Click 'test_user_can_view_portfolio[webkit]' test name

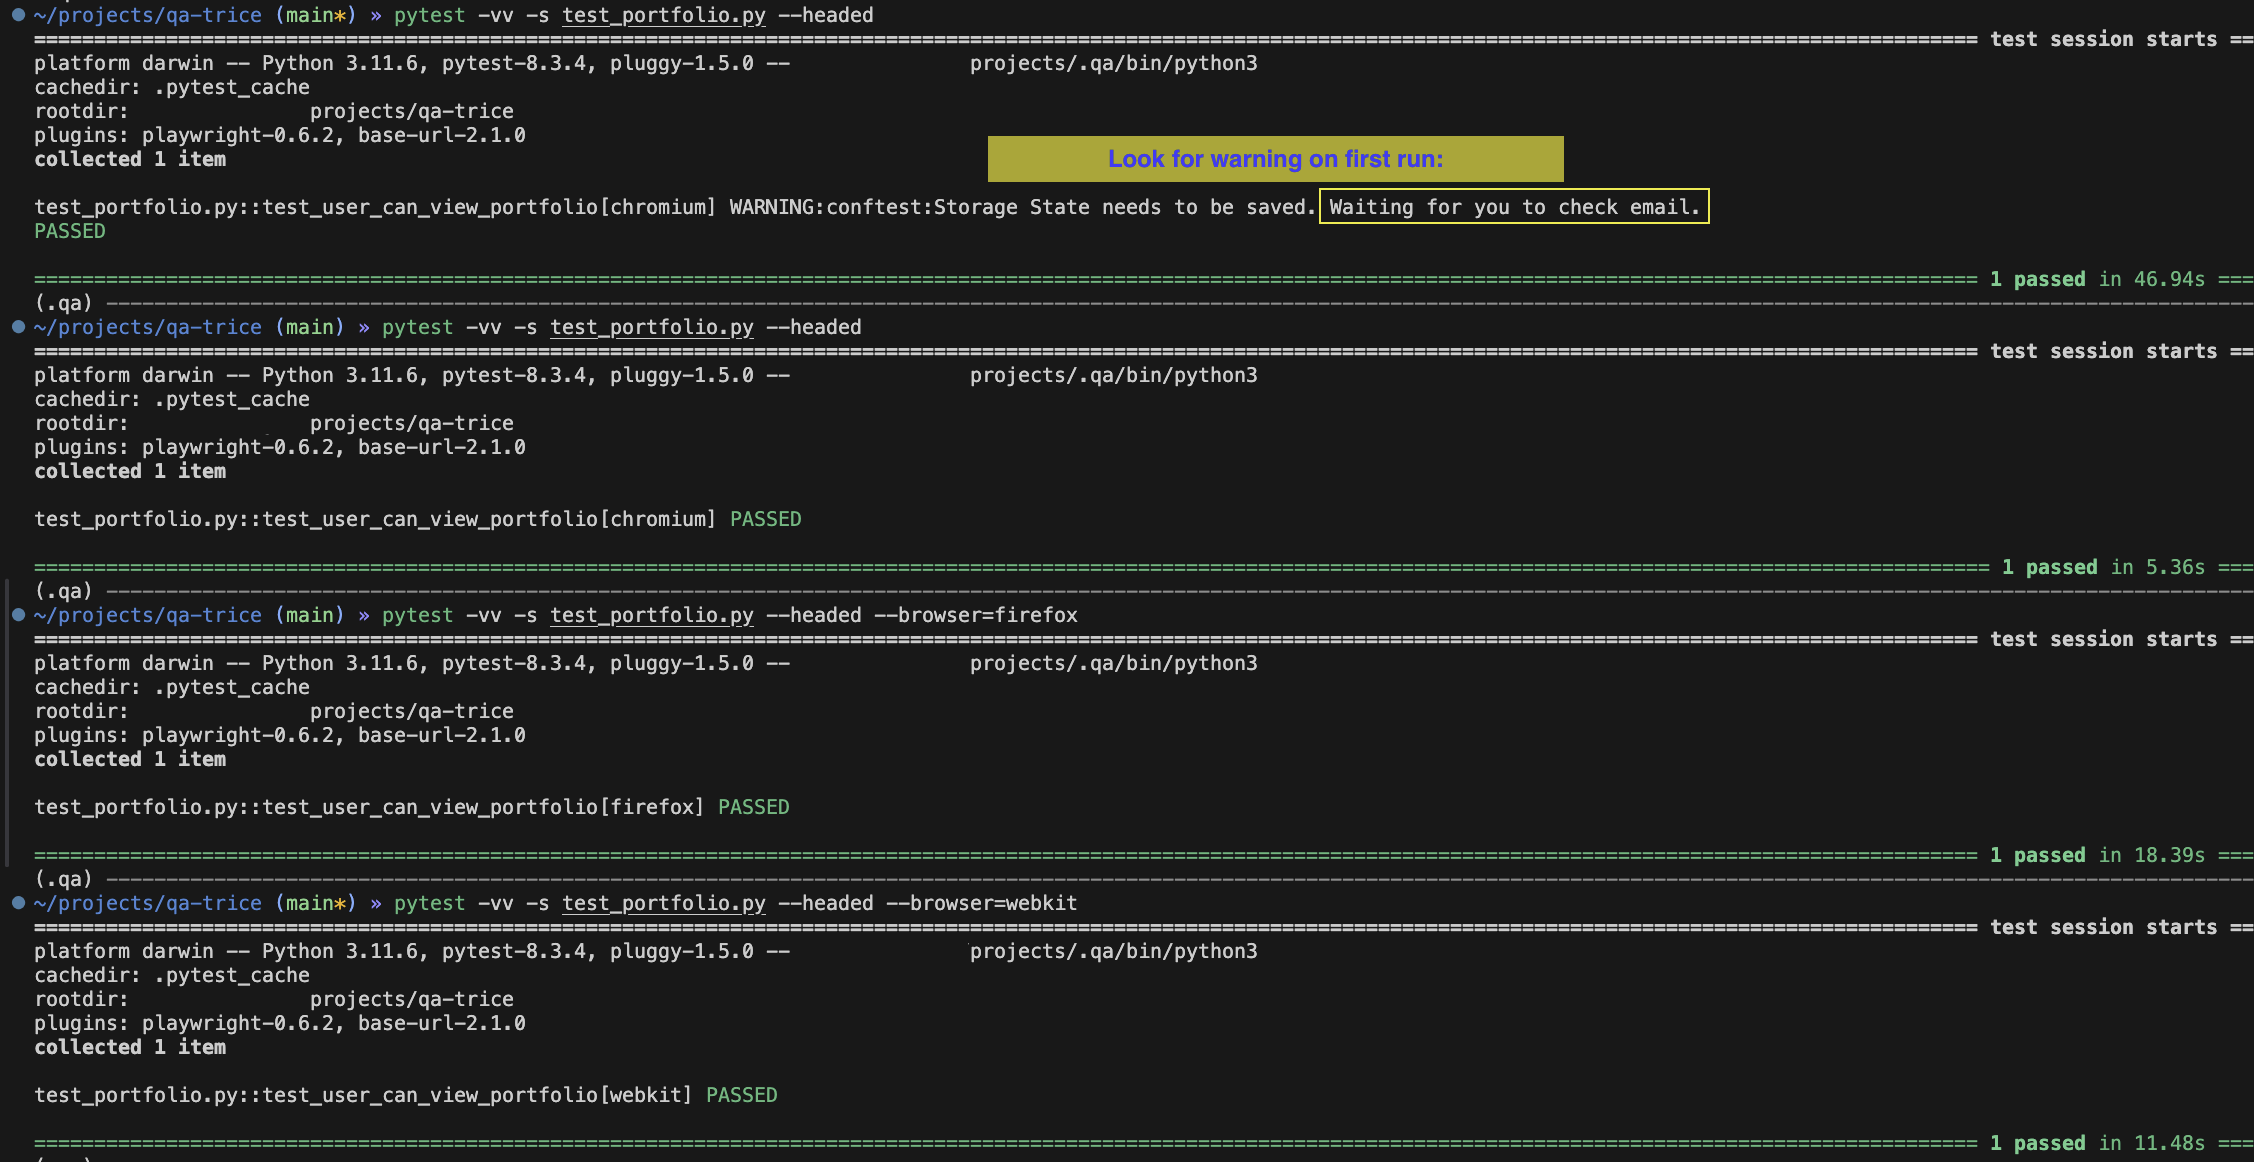[x=478, y=1095]
